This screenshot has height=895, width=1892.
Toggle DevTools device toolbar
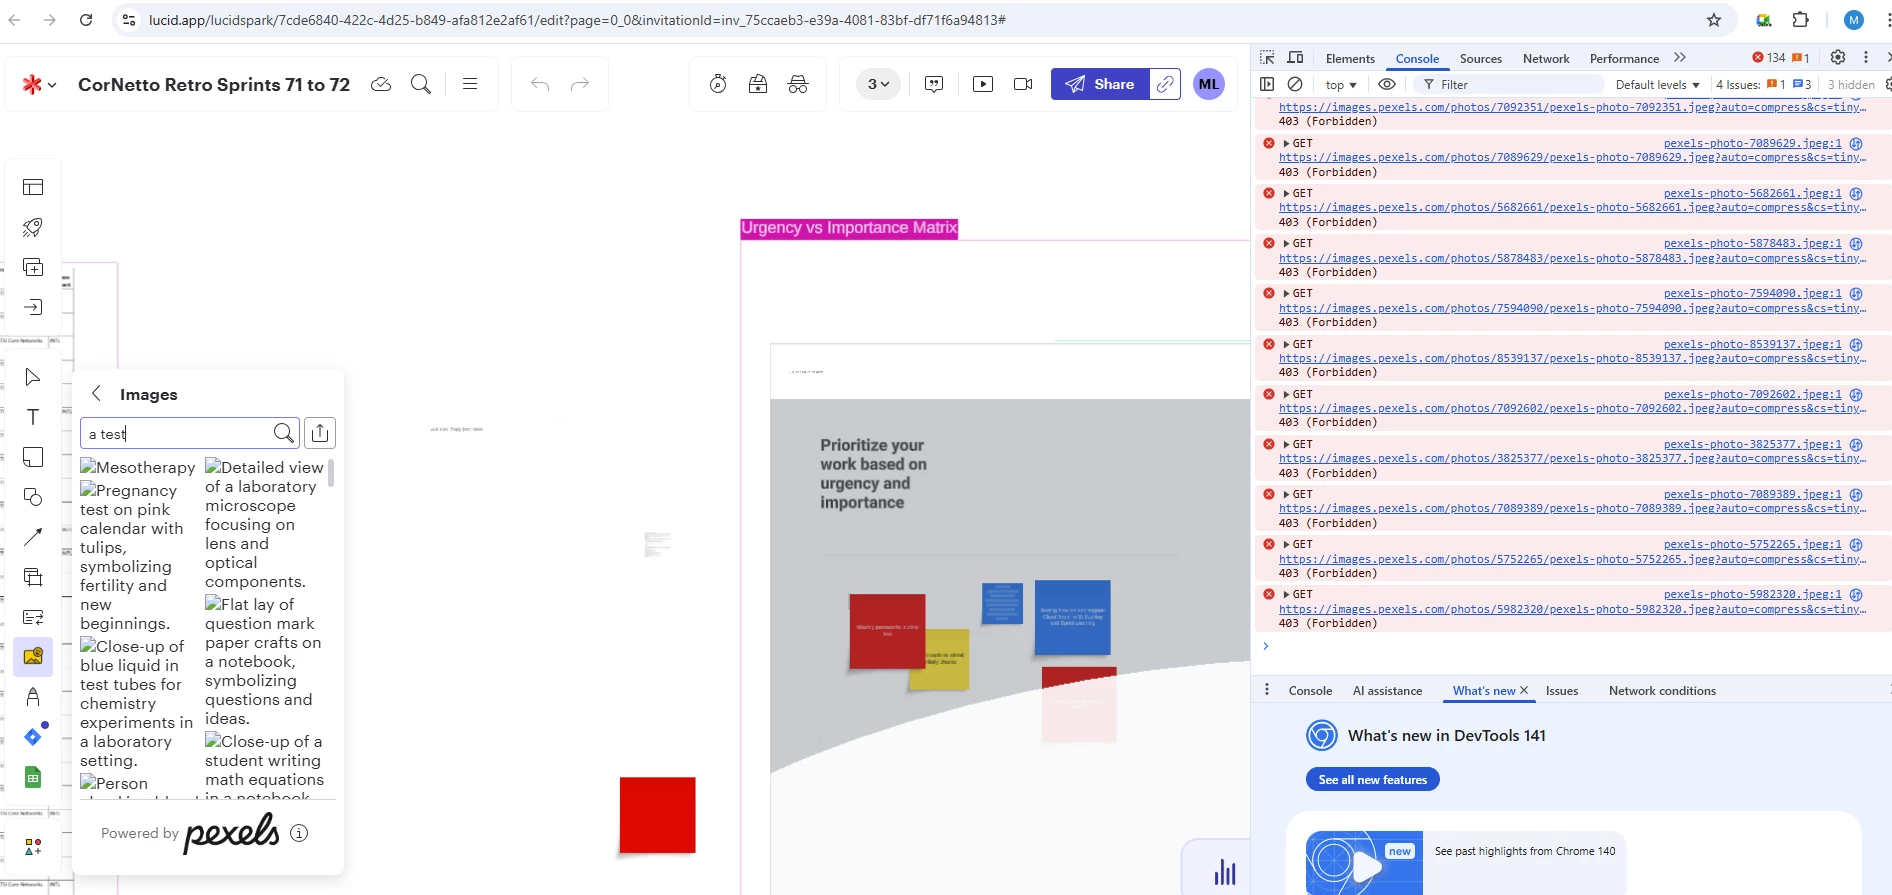click(x=1295, y=58)
